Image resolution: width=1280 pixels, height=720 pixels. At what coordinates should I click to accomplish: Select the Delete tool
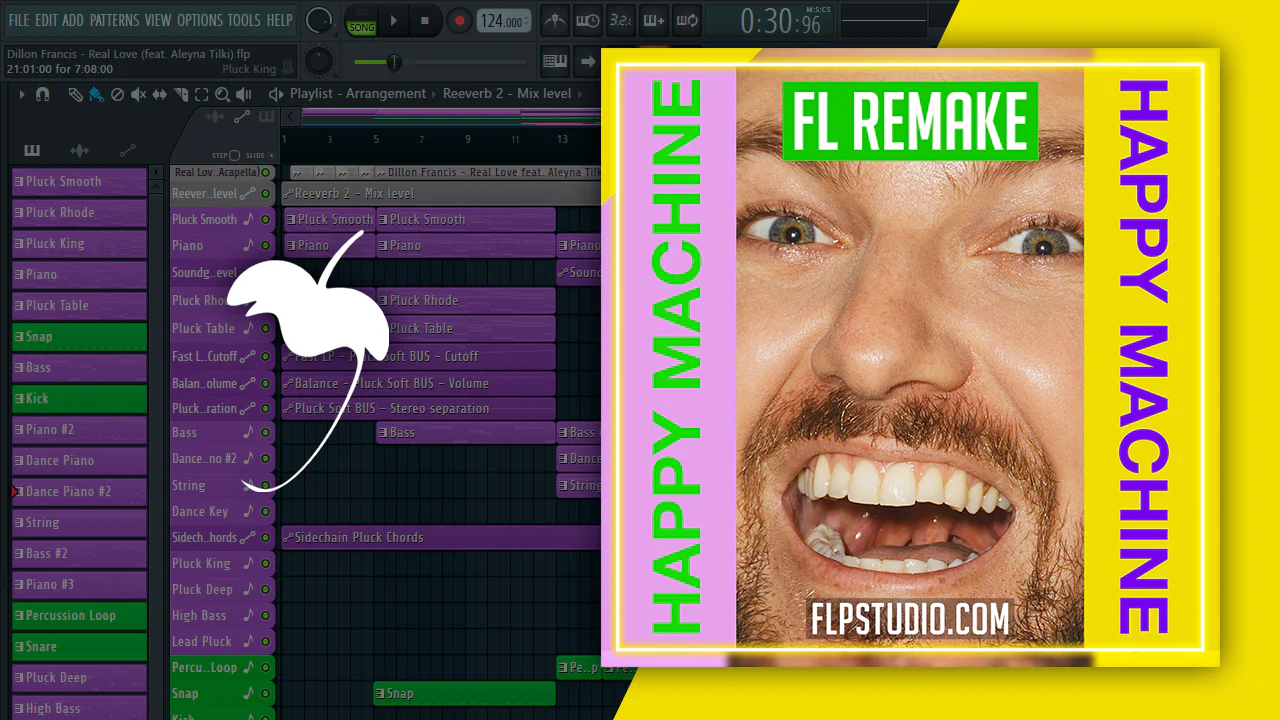117,94
